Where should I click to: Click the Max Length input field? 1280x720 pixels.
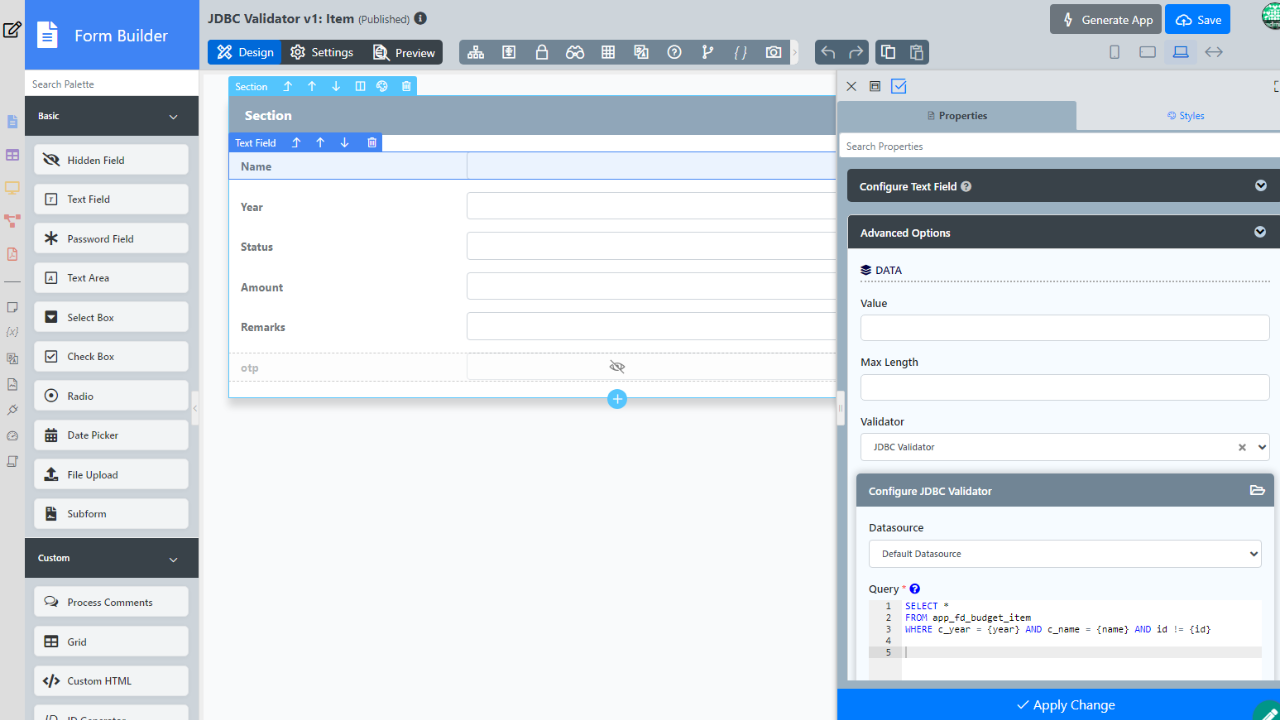[1064, 387]
